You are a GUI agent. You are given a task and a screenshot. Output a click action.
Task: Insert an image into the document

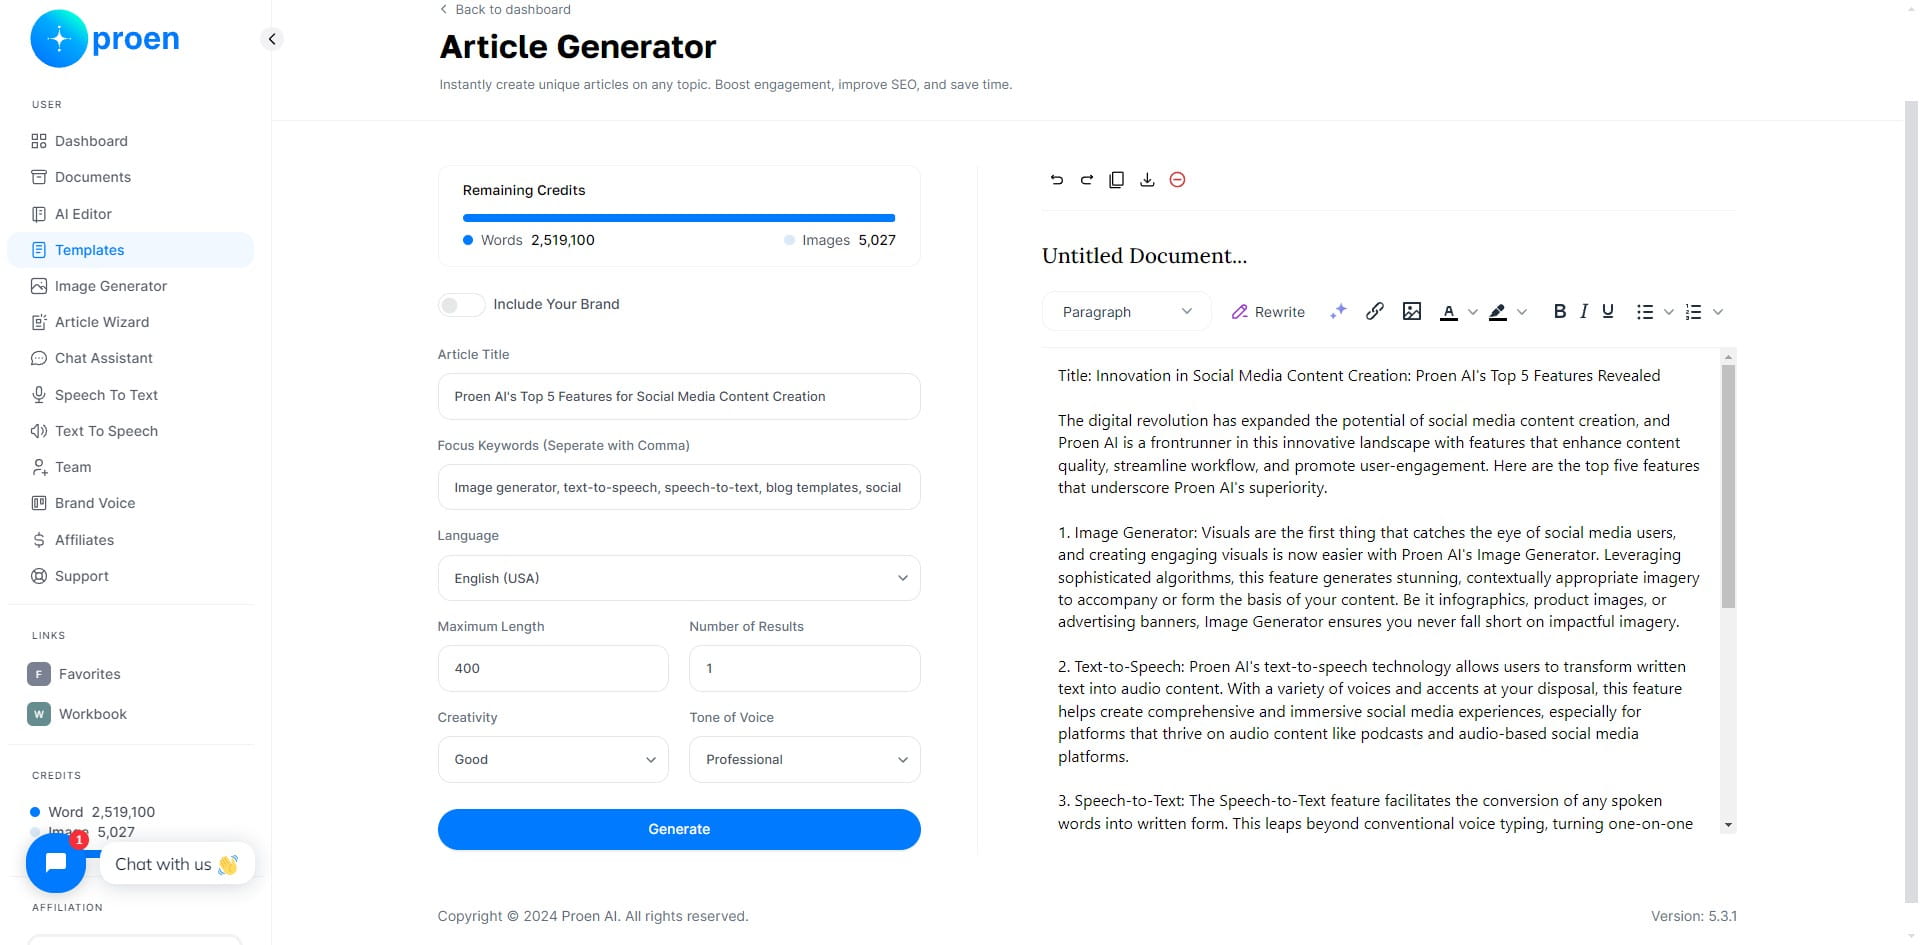1412,311
